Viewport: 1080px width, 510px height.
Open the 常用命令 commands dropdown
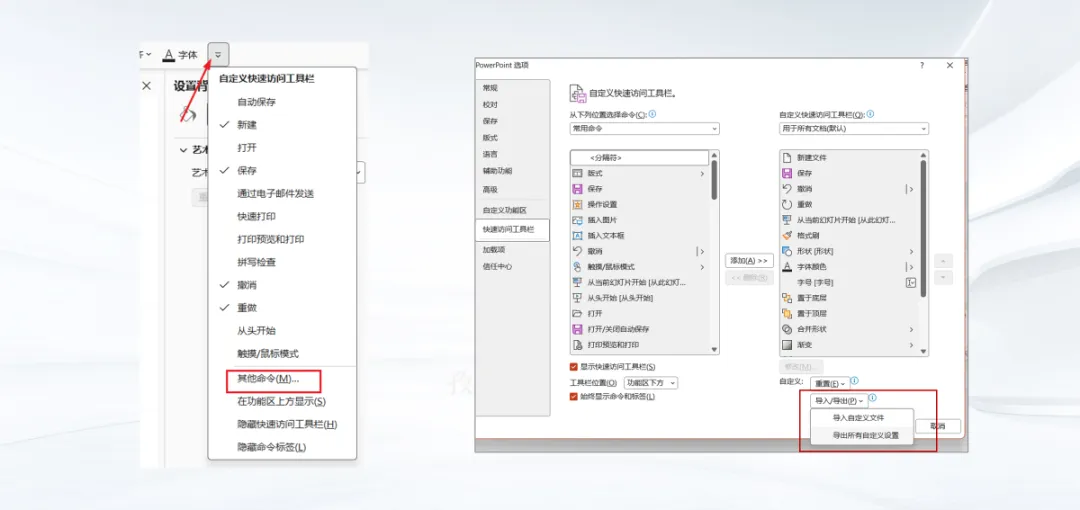click(x=645, y=128)
